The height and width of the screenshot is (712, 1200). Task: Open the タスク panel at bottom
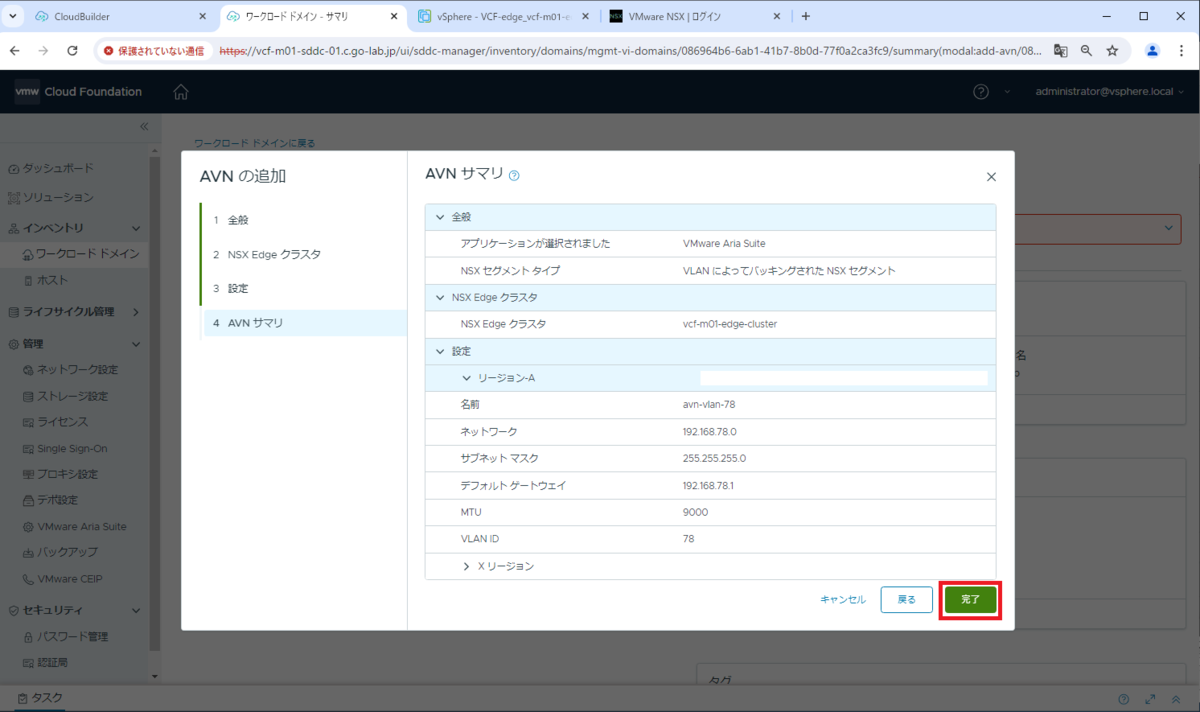(40, 698)
